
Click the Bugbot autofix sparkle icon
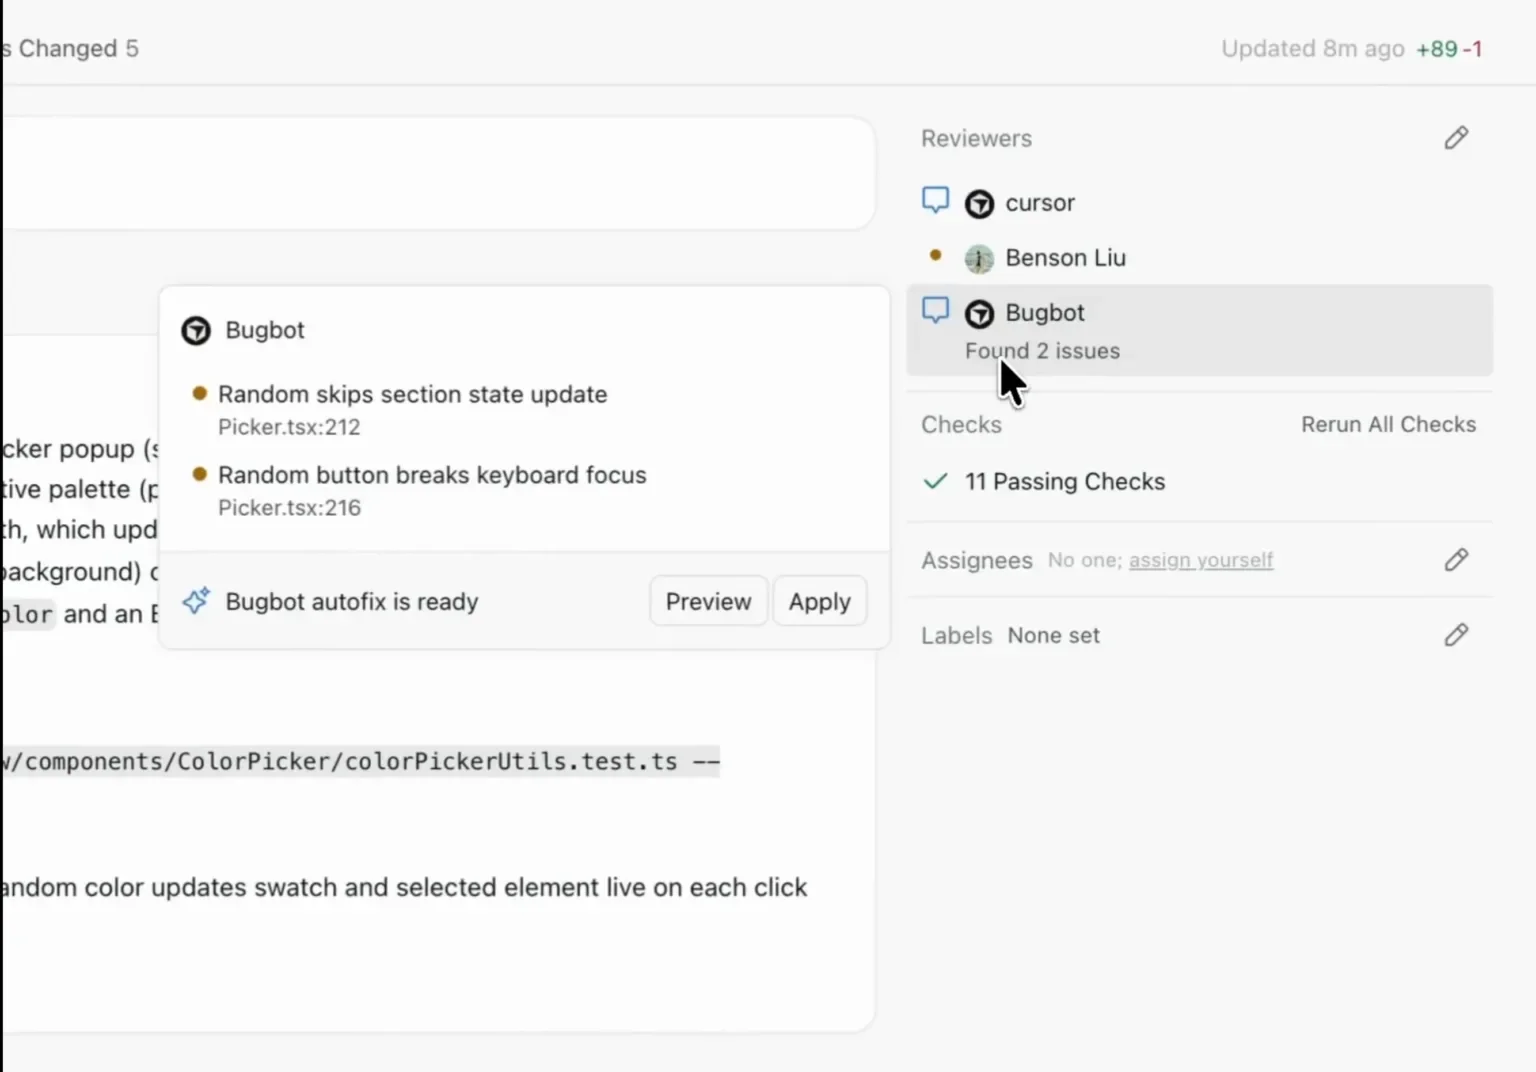[196, 601]
